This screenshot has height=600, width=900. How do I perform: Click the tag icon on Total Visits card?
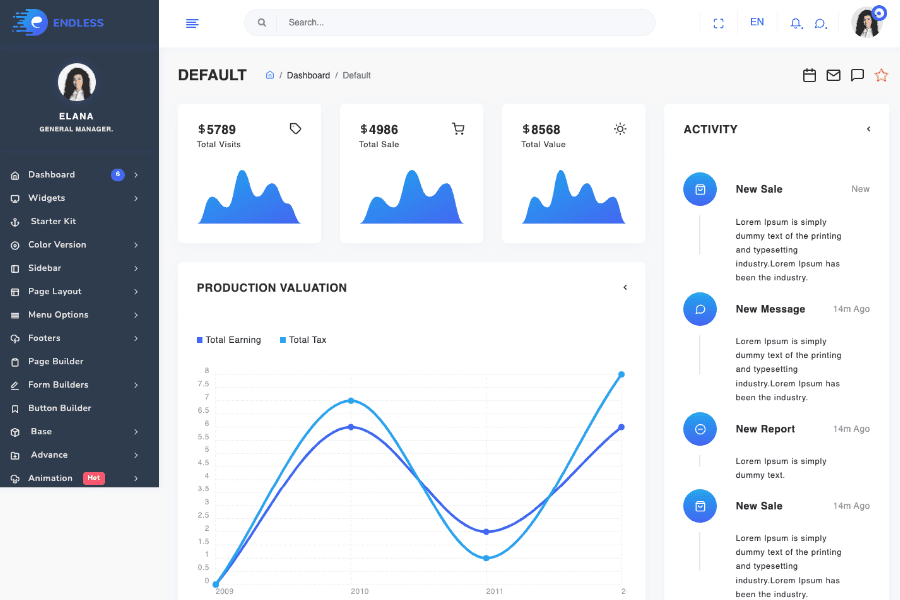click(295, 128)
